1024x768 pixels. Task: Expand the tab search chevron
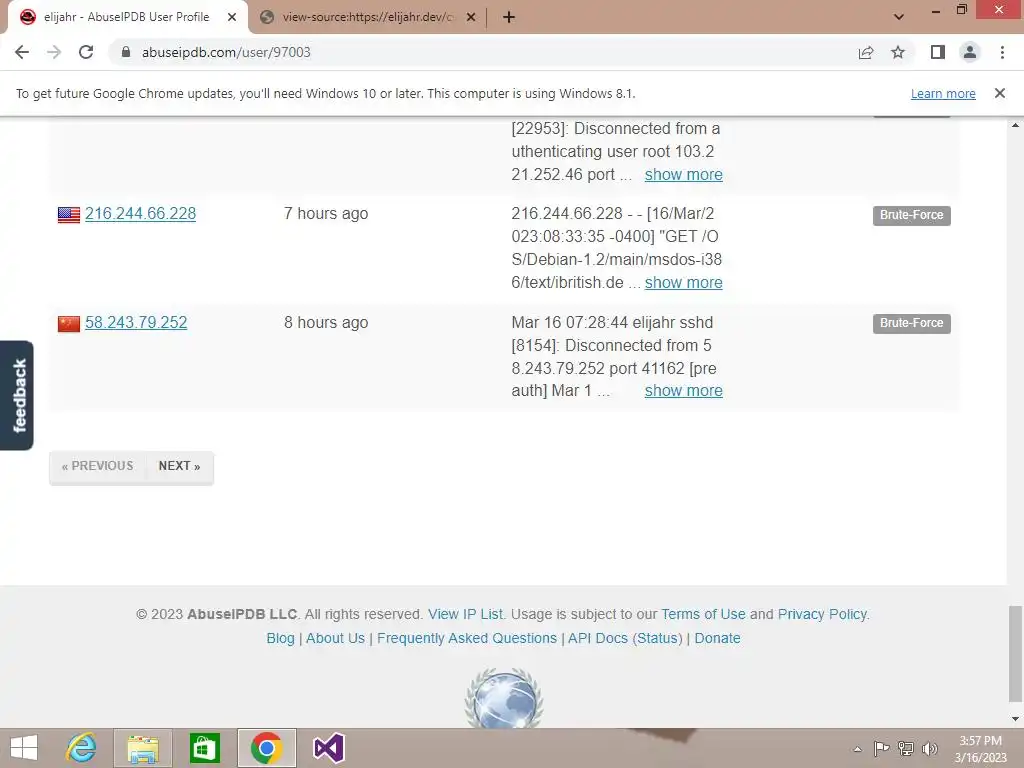point(899,17)
